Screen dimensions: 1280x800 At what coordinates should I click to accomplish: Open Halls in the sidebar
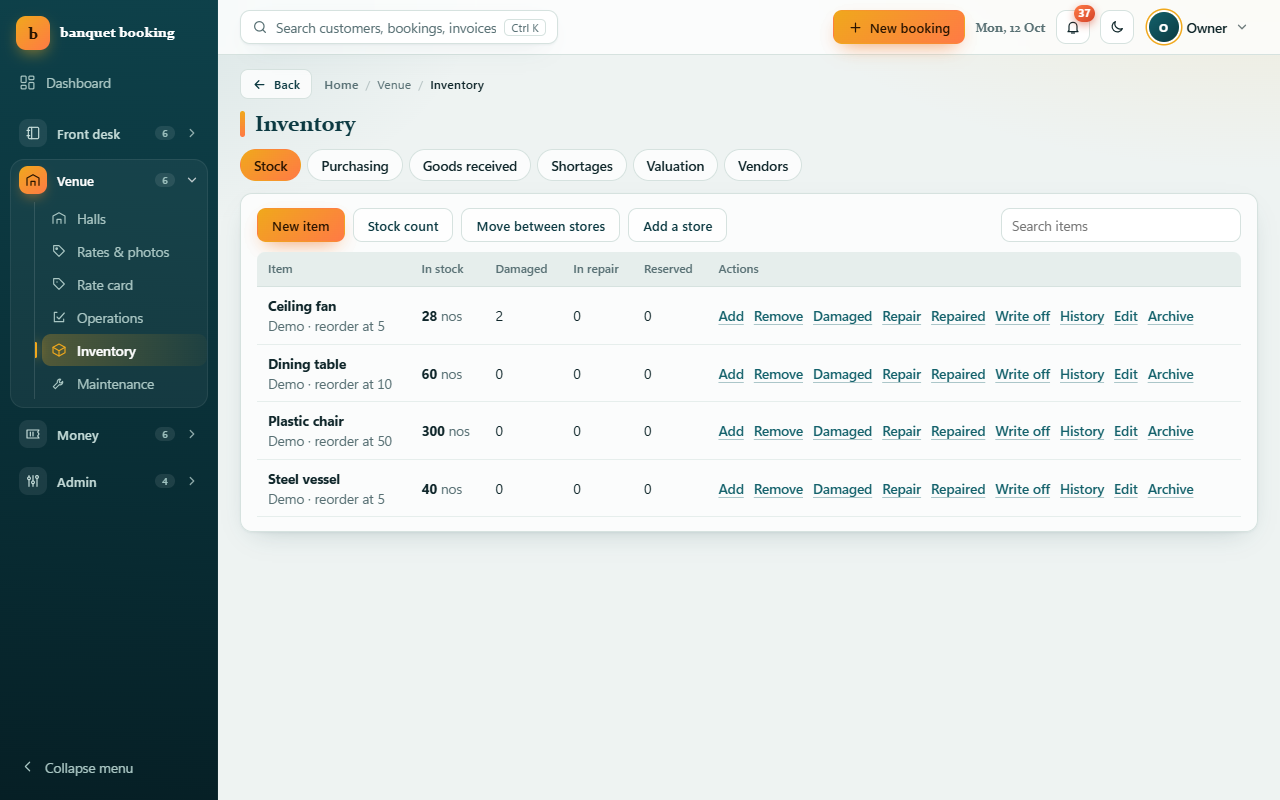(x=124, y=219)
